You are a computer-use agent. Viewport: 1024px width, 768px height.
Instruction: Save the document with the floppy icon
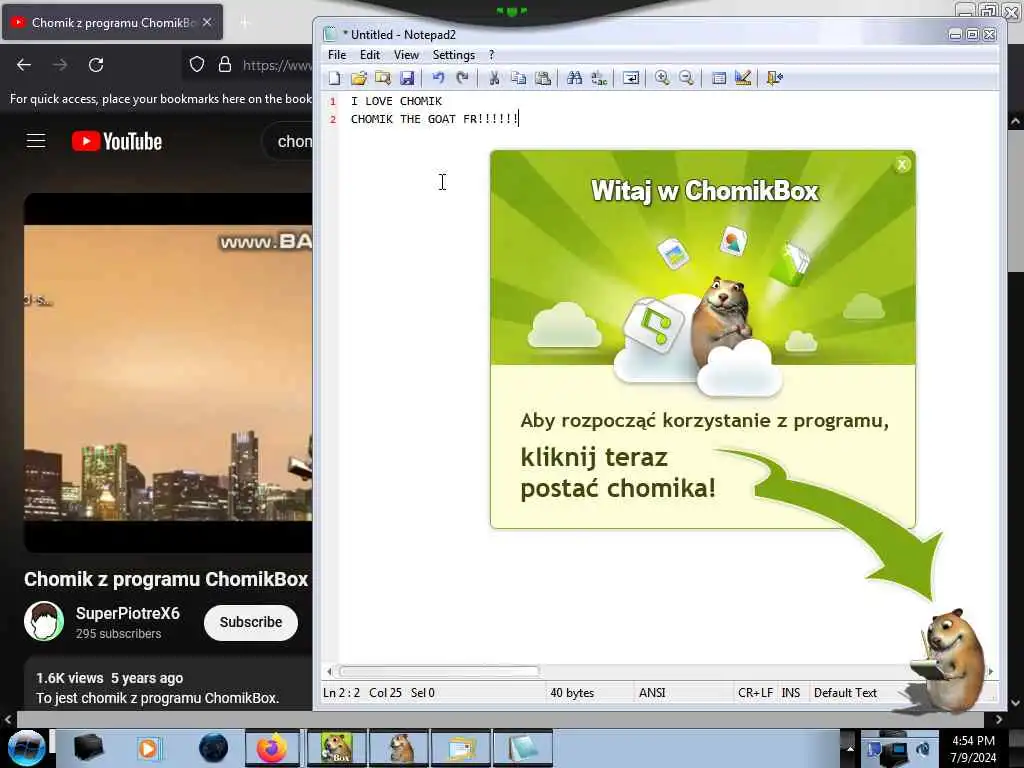point(407,78)
